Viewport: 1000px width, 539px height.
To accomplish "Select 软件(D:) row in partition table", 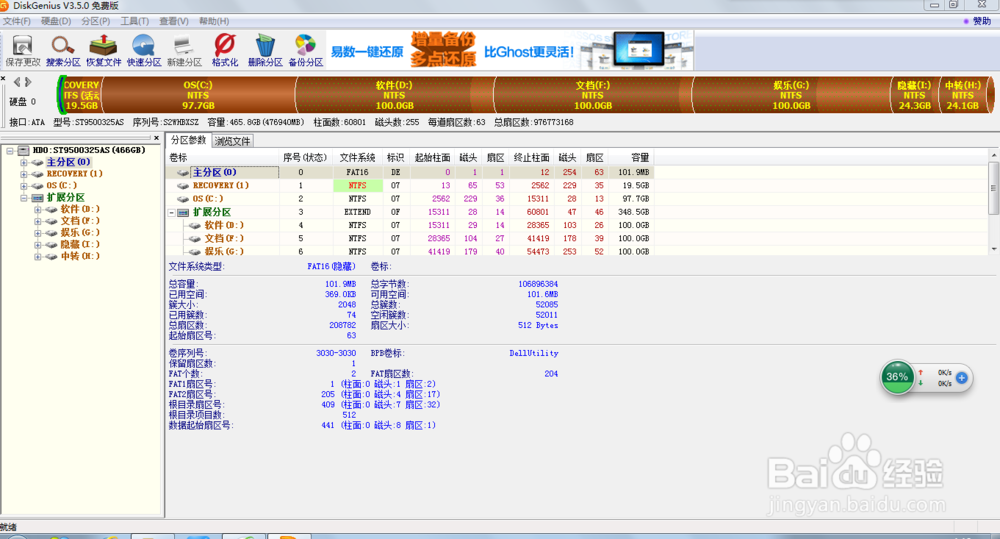I will pos(410,225).
